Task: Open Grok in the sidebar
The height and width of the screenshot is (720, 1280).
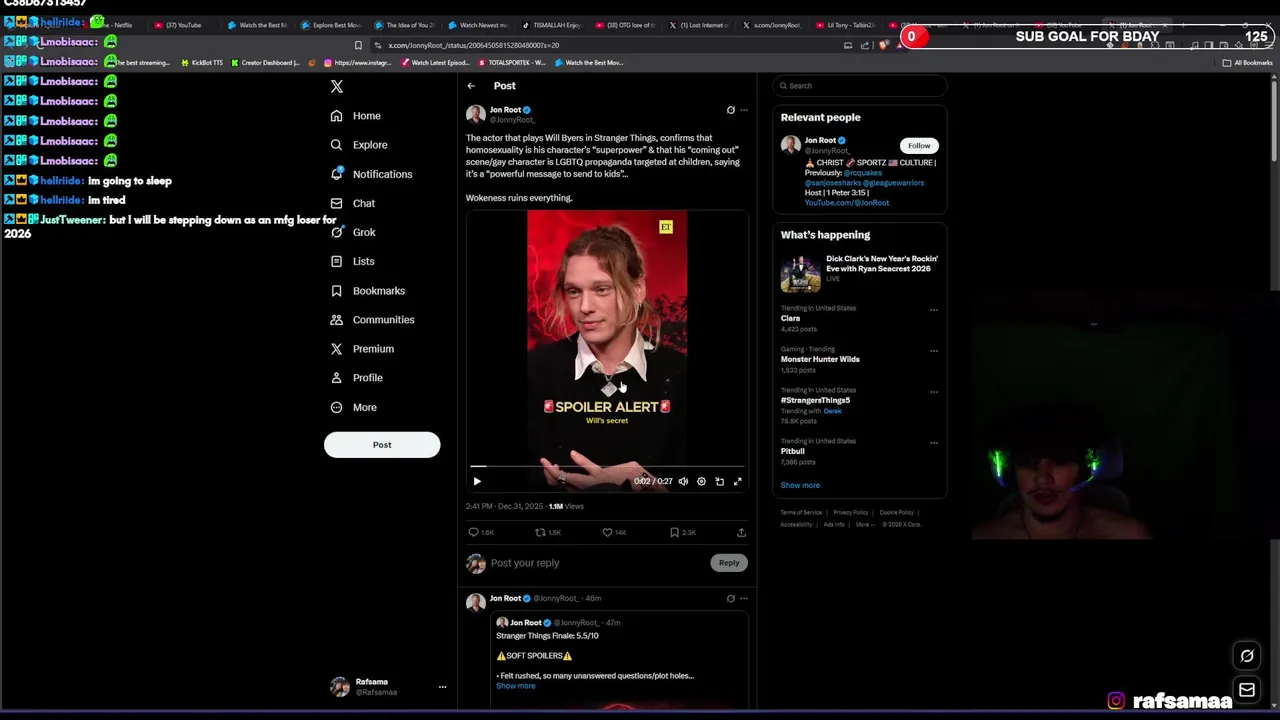Action: tap(353, 232)
